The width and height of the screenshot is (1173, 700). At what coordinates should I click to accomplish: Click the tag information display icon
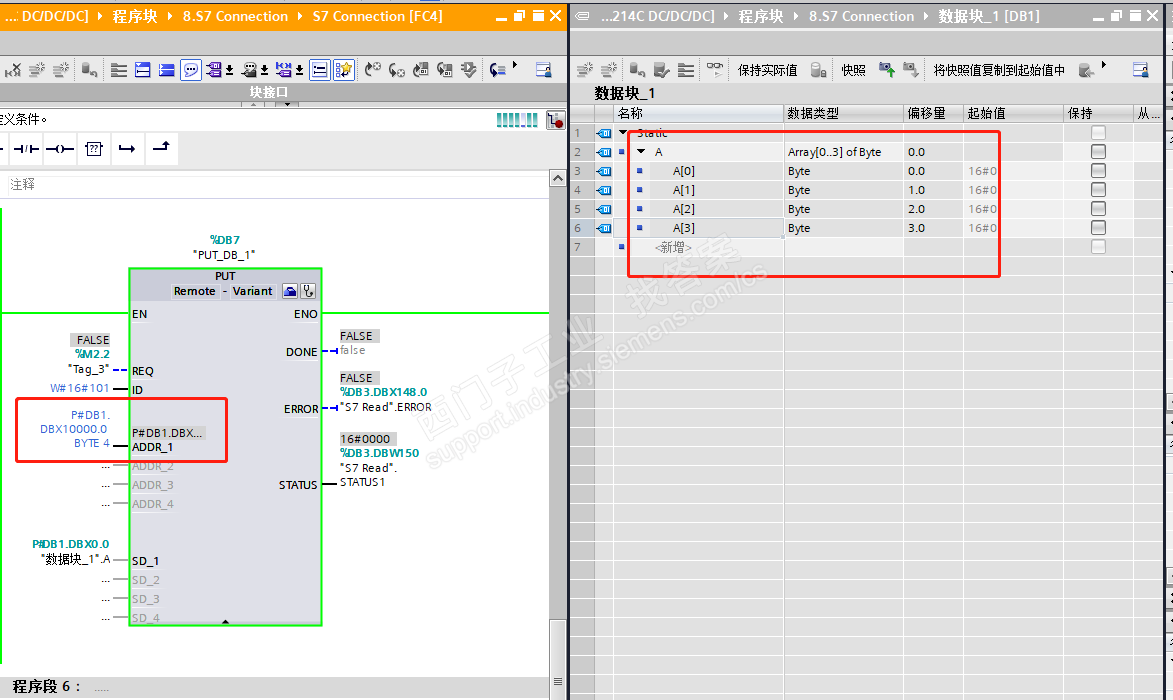coord(249,70)
